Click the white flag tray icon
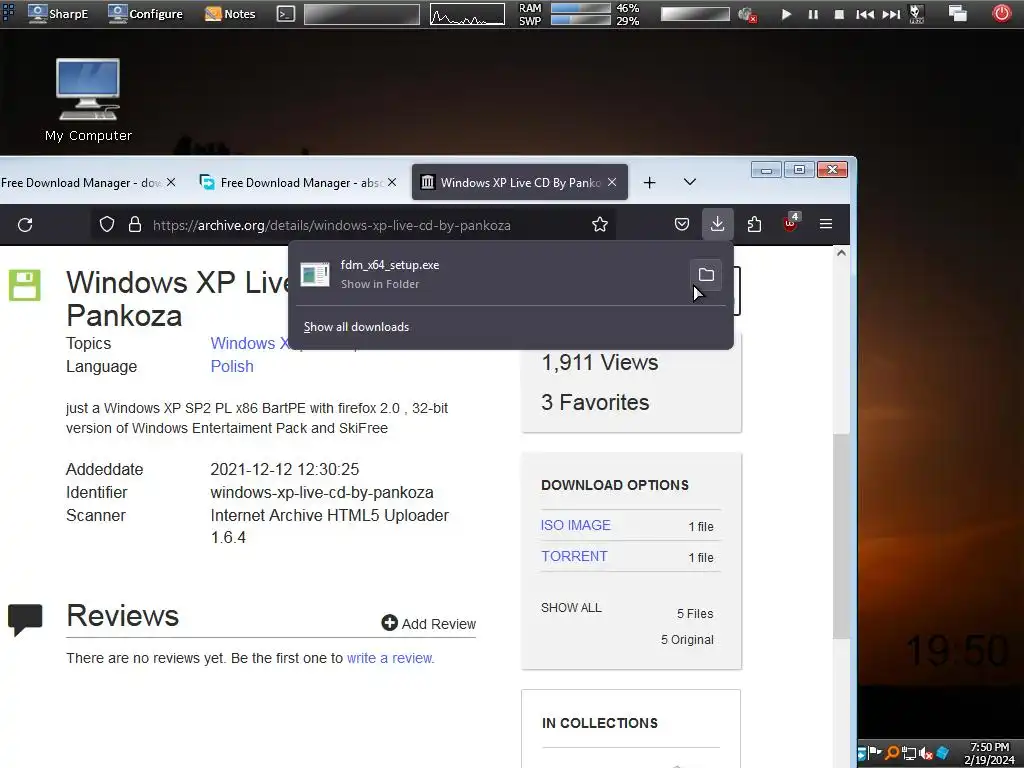Image resolution: width=1024 pixels, height=768 pixels. click(875, 752)
